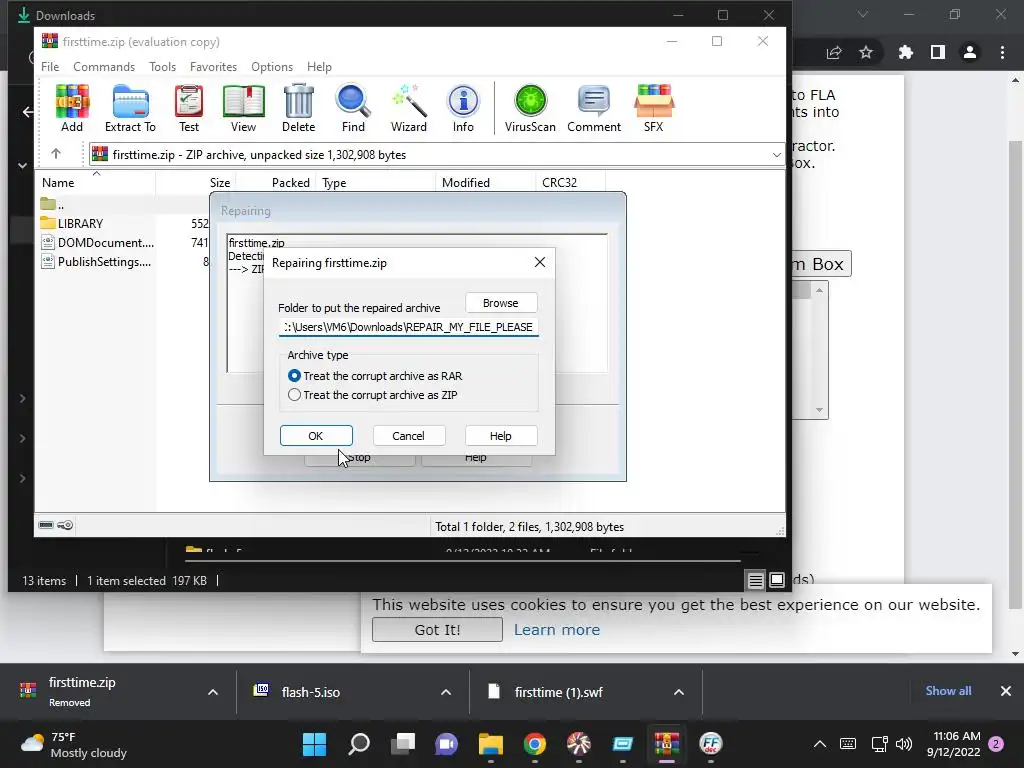This screenshot has height=768, width=1024.
Task: Open the Commands menu
Action: (x=104, y=67)
